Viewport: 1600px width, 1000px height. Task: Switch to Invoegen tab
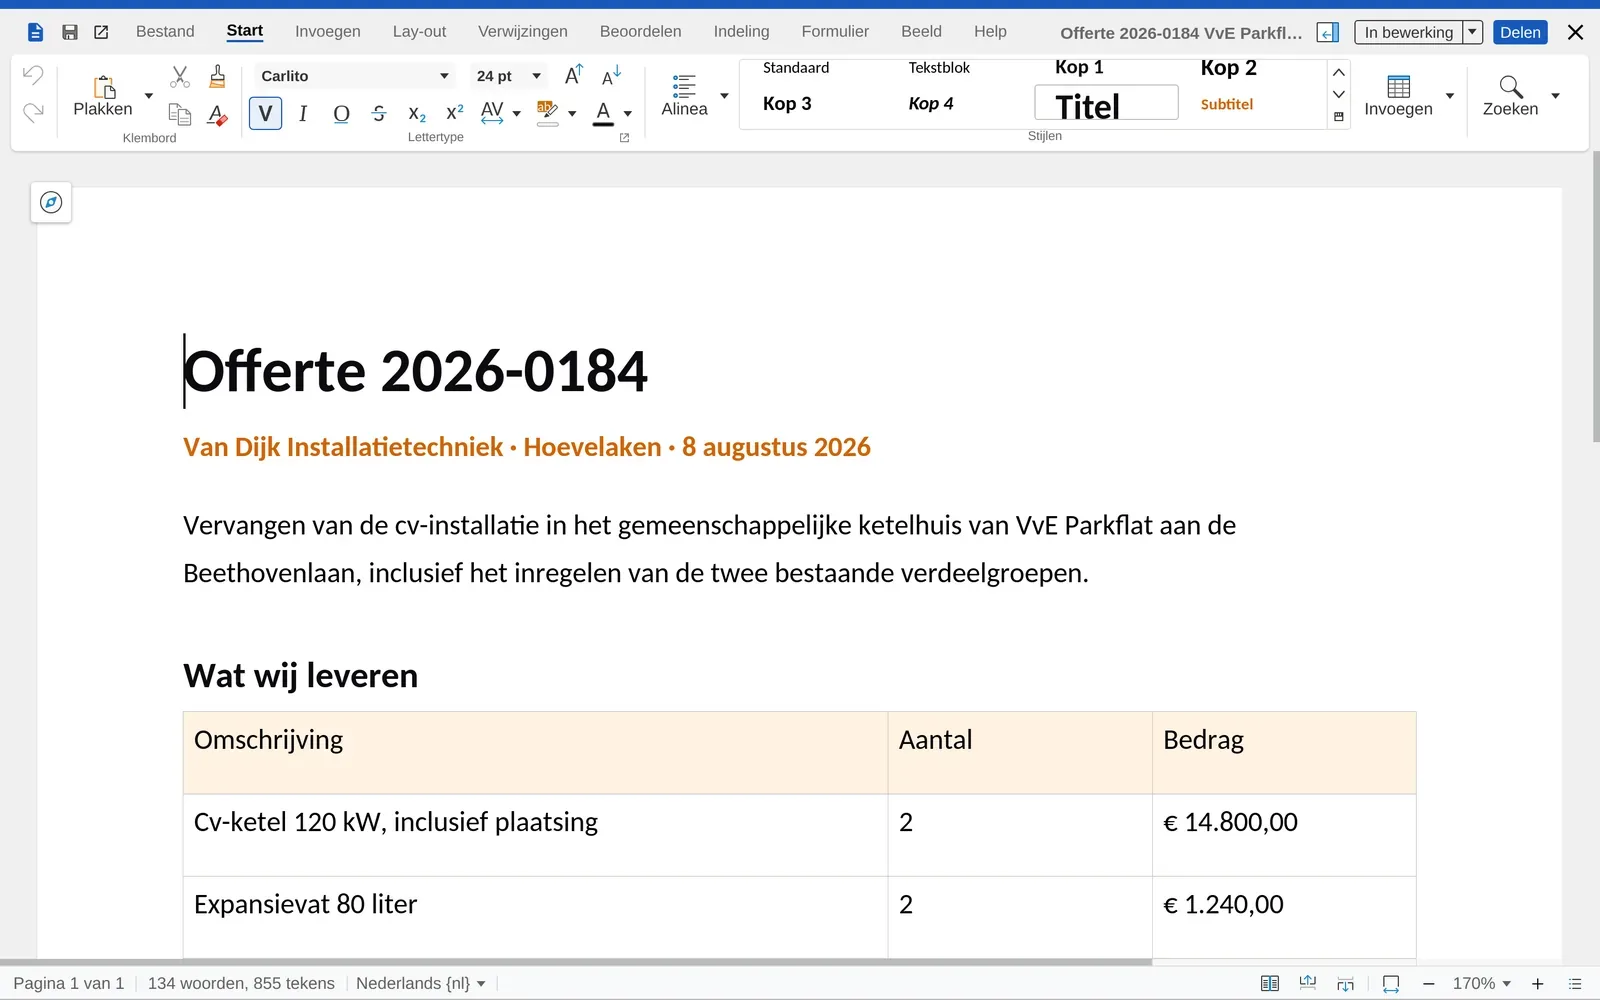(328, 32)
